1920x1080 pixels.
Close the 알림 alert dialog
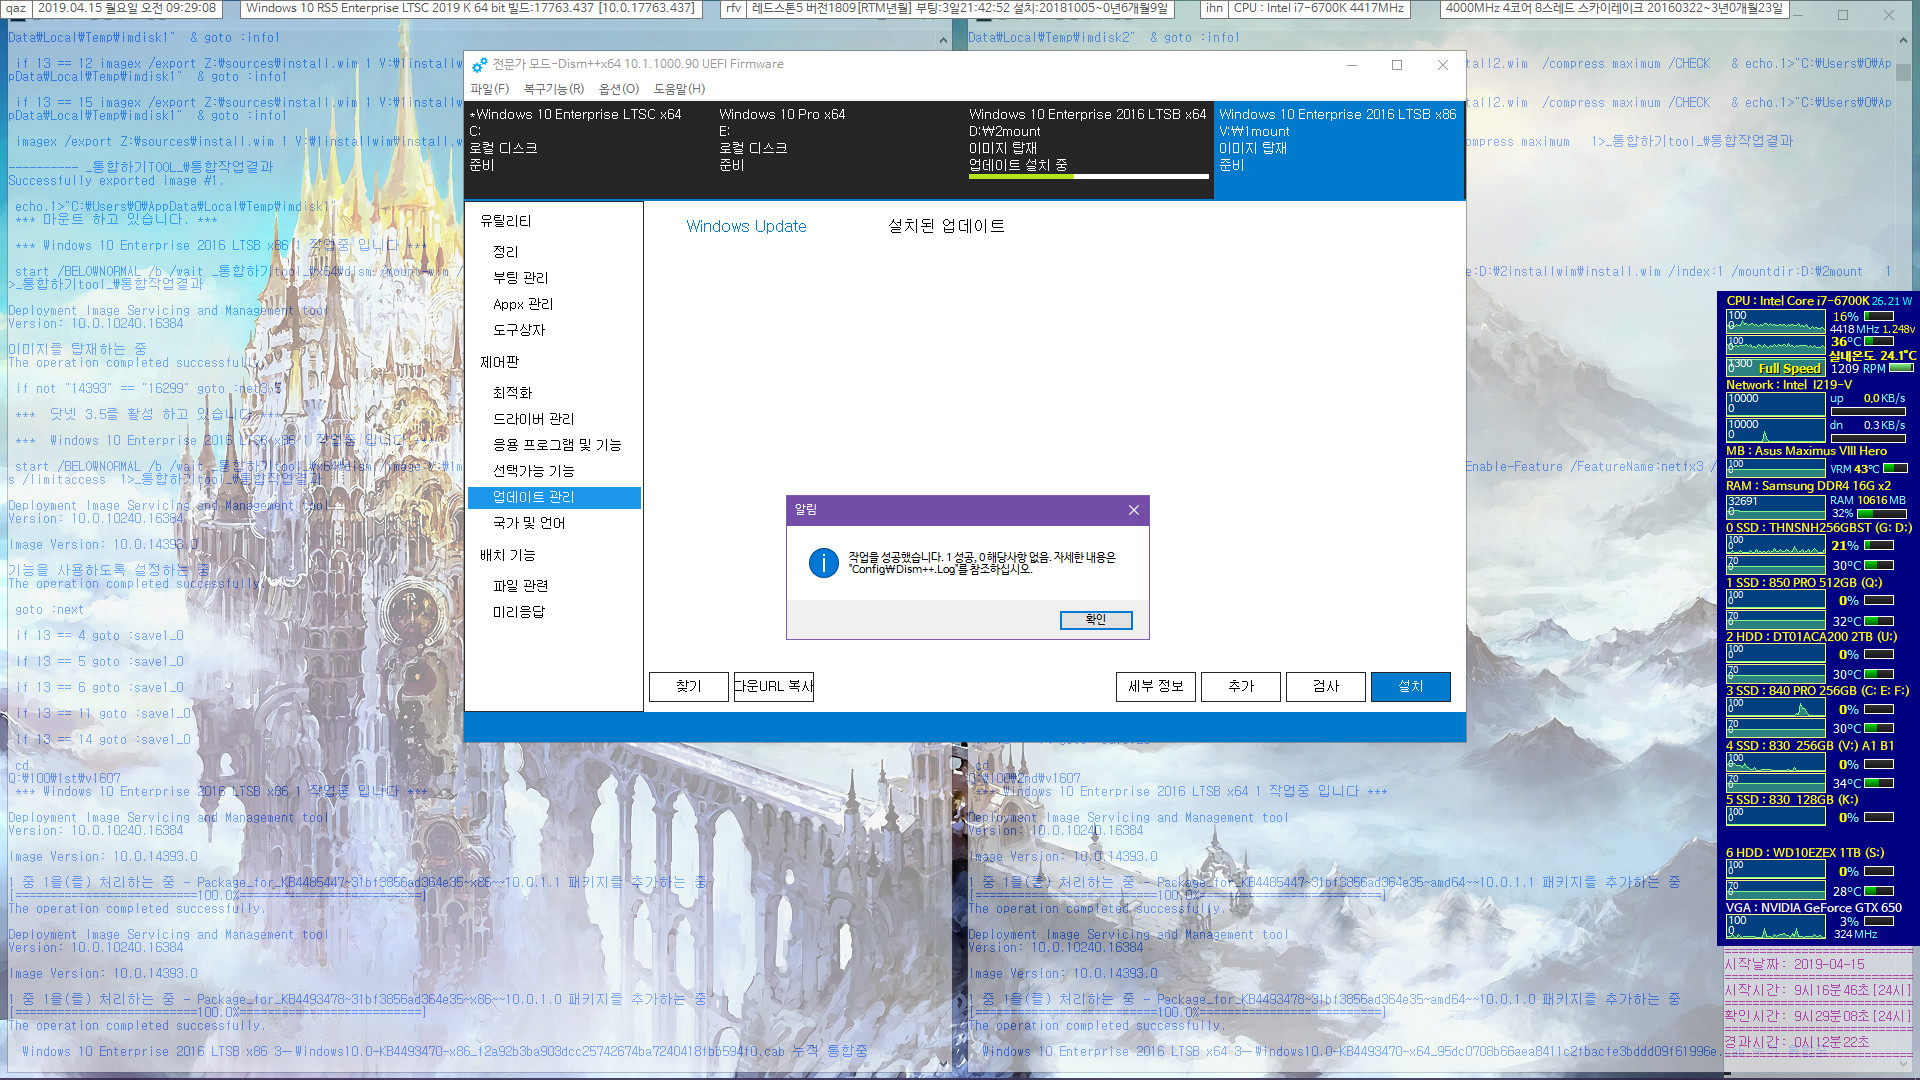[1134, 510]
